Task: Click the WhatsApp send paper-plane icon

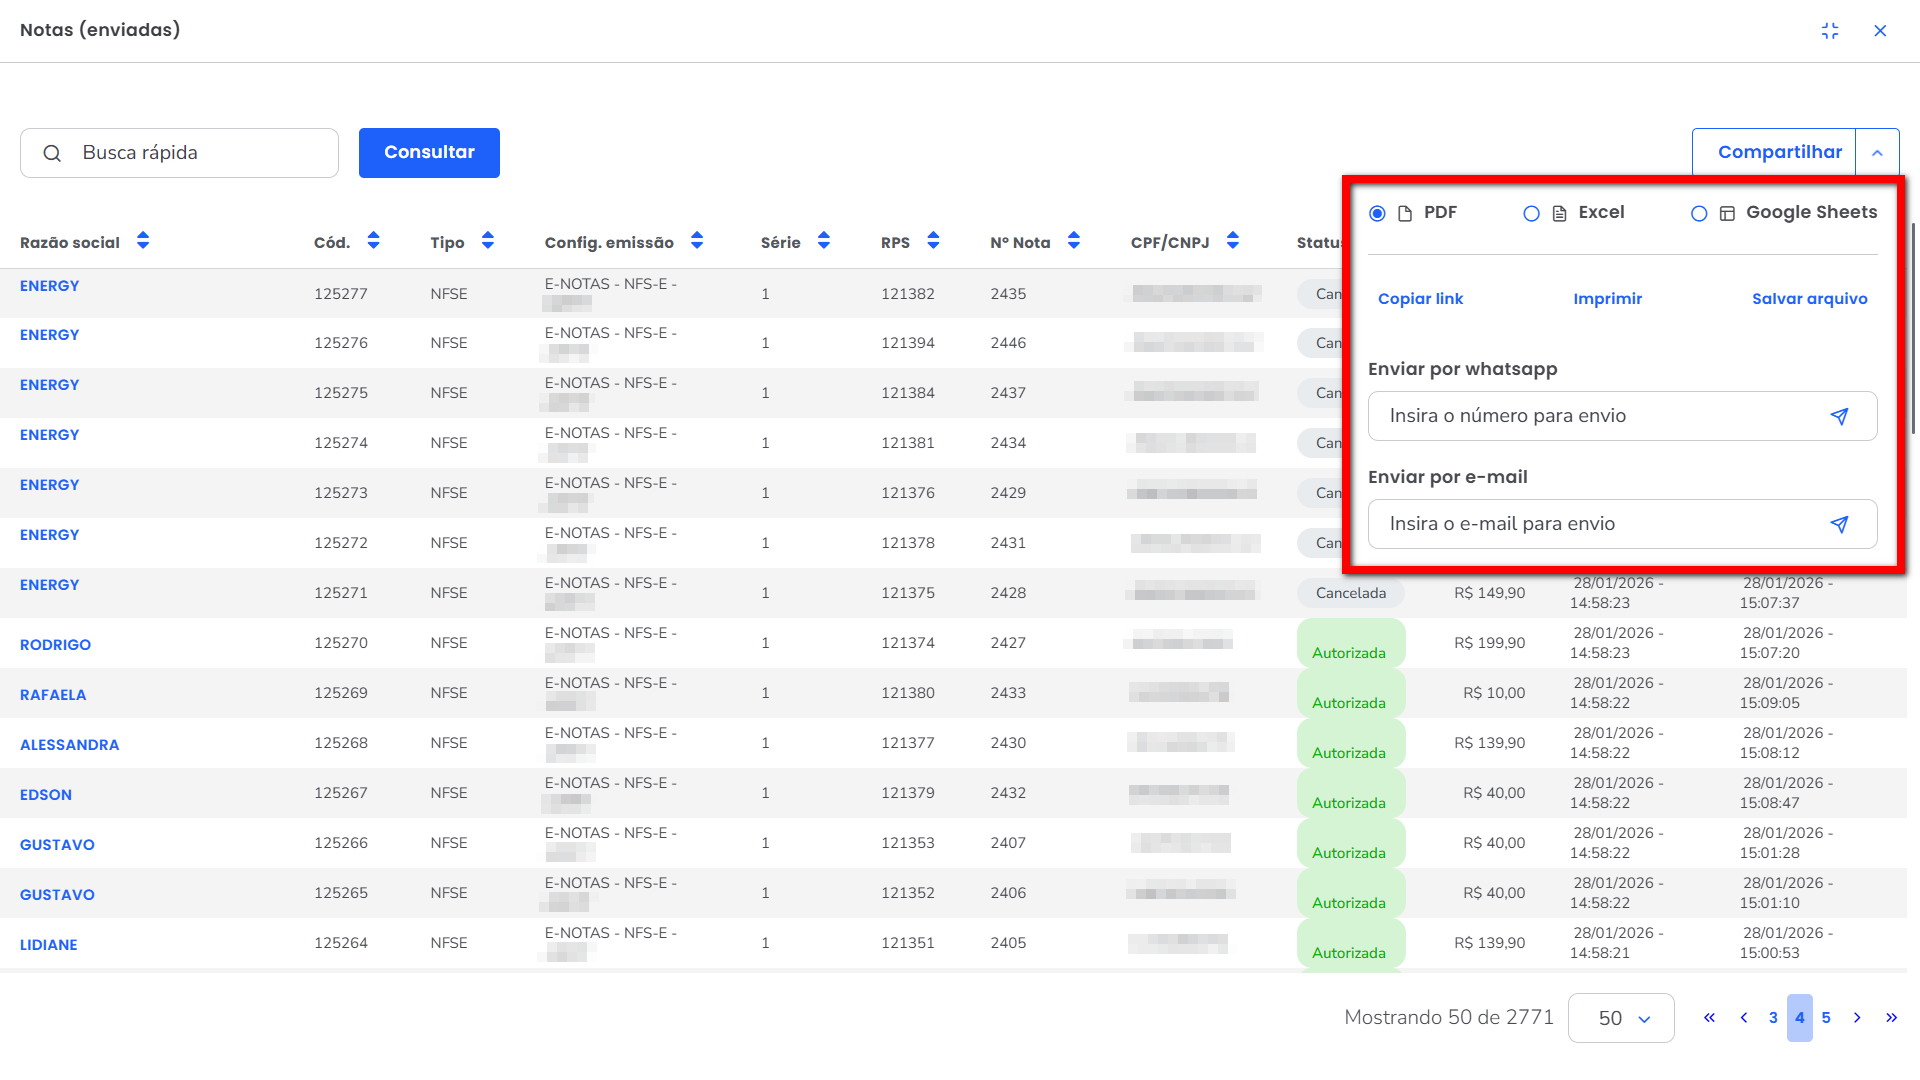Action: tap(1839, 416)
